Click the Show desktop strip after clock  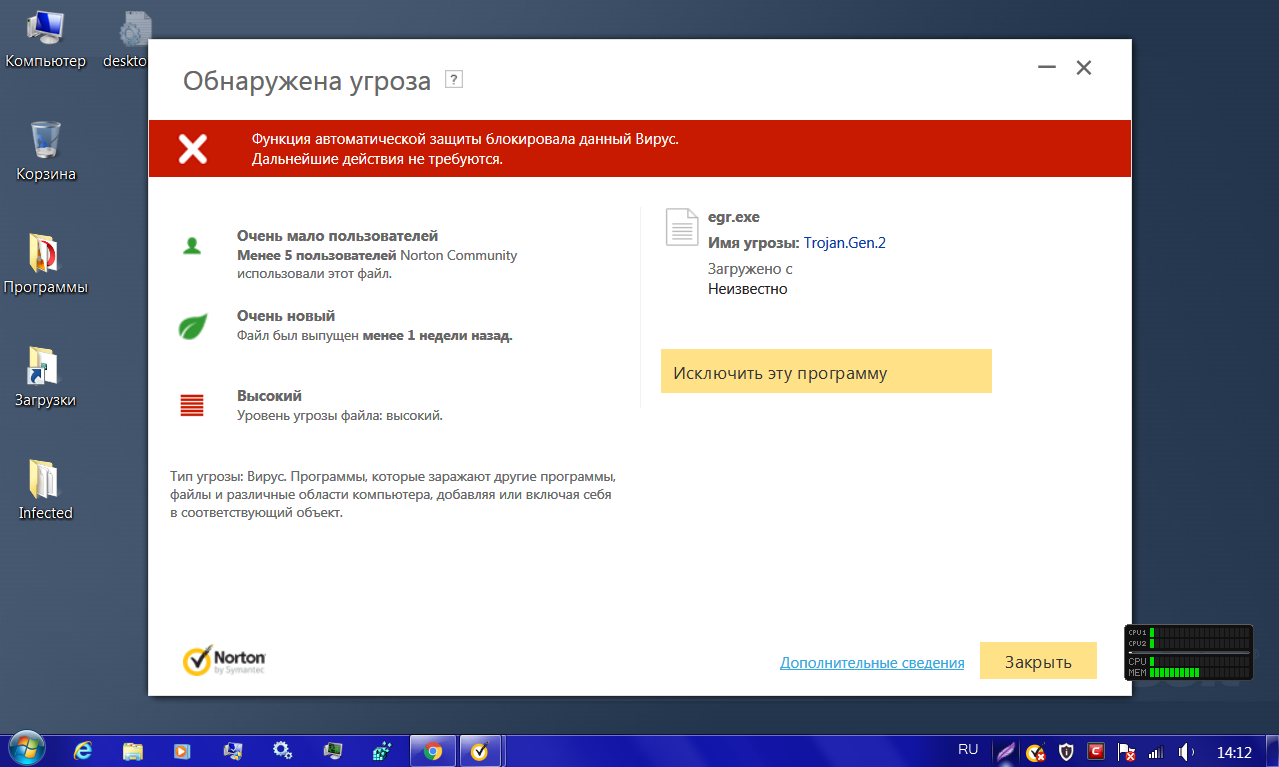[x=1272, y=751]
